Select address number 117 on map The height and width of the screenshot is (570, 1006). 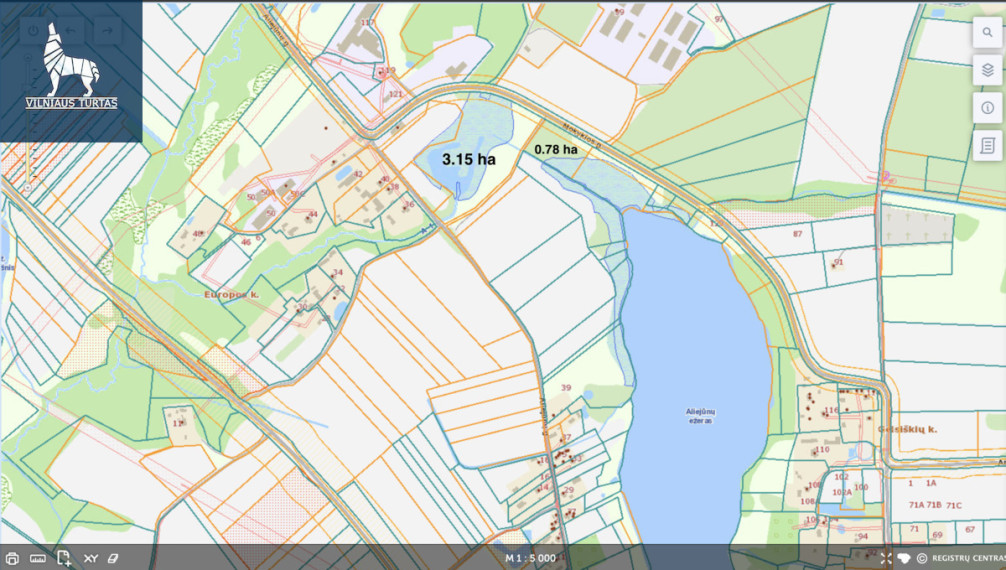[367, 22]
